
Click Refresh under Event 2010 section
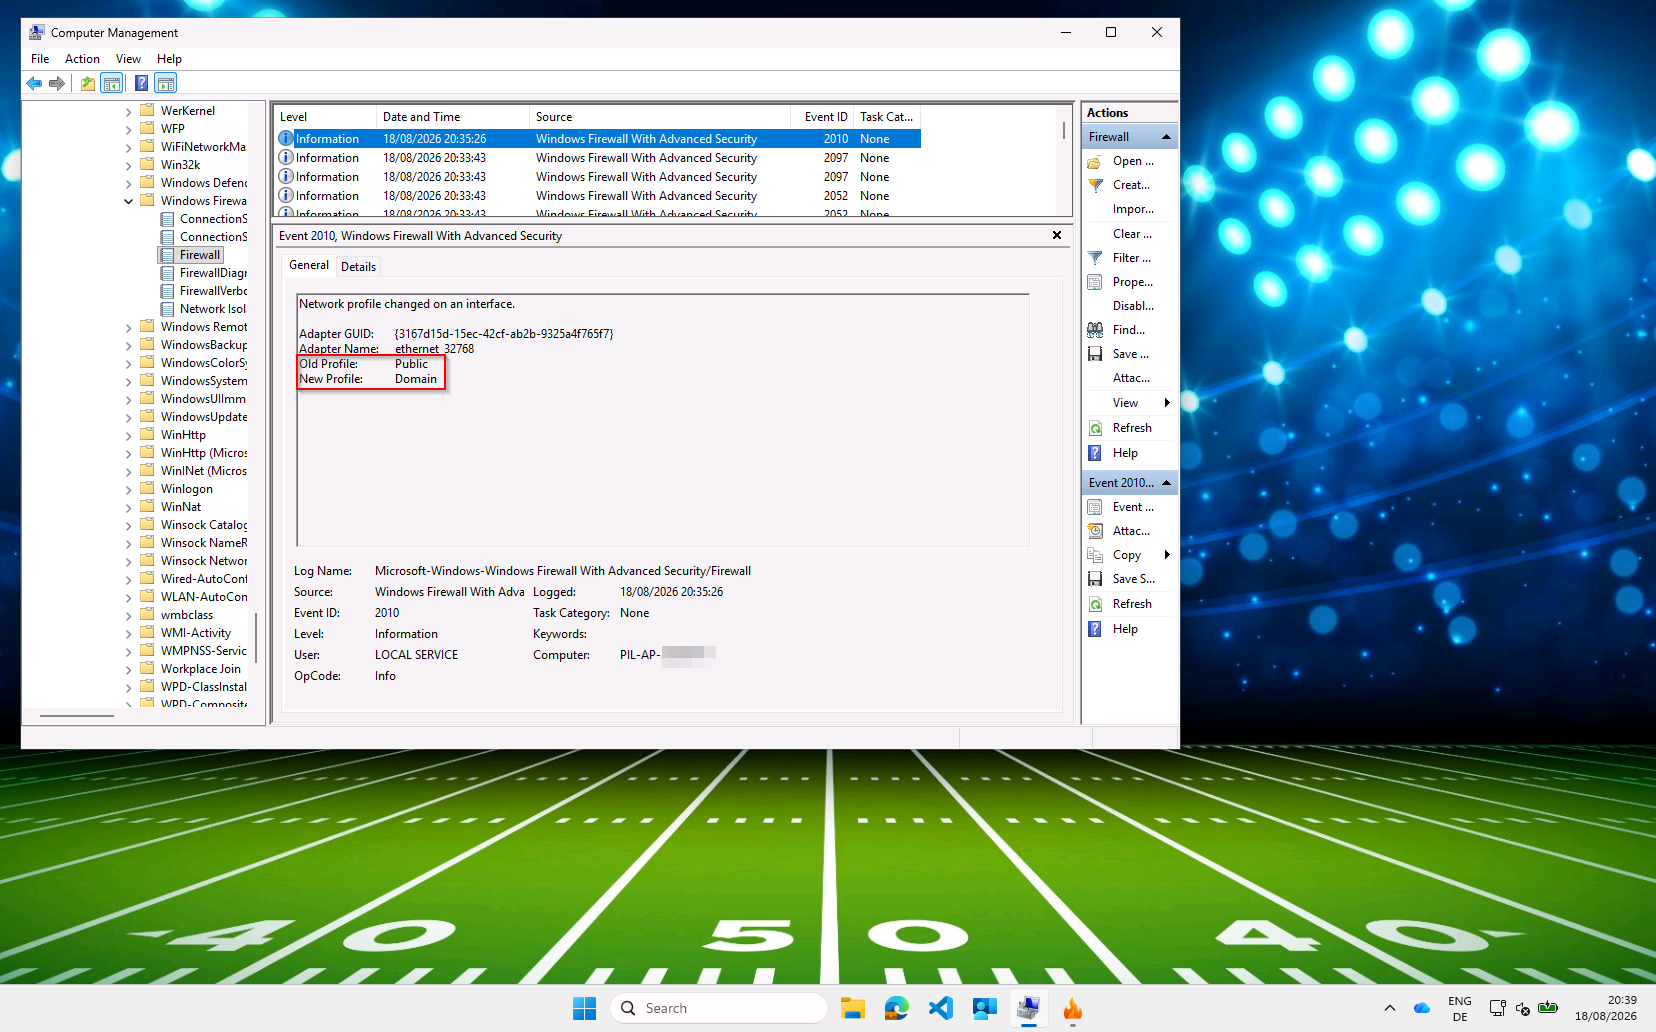pos(1130,604)
